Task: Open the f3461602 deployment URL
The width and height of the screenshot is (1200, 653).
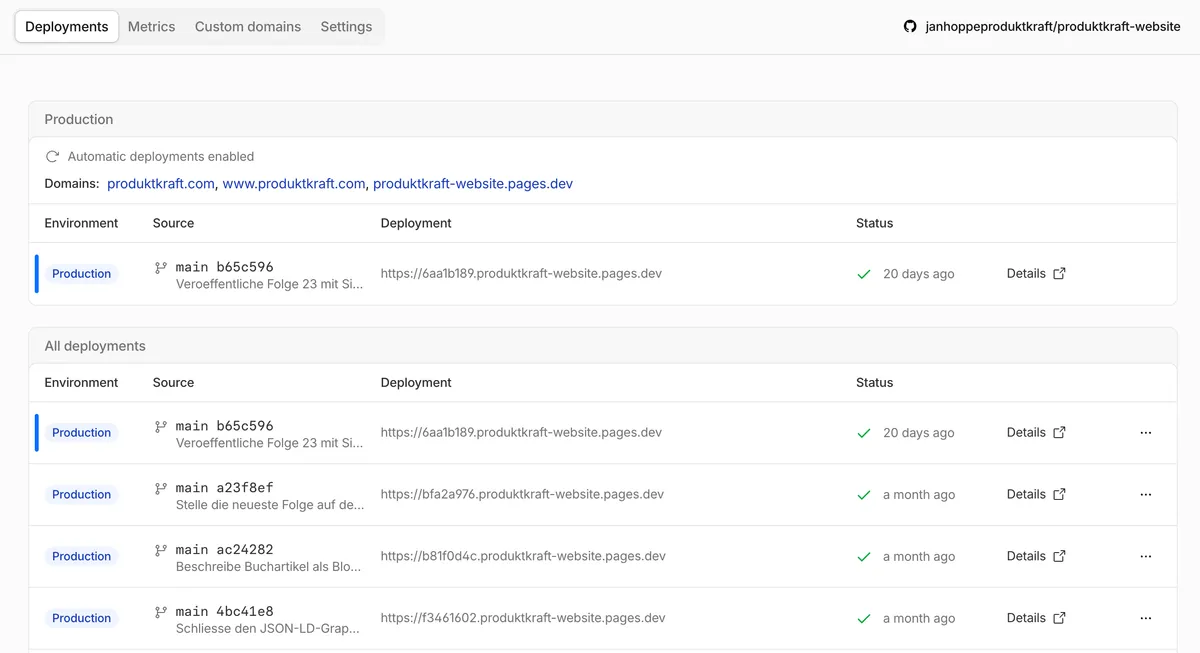Action: [523, 618]
